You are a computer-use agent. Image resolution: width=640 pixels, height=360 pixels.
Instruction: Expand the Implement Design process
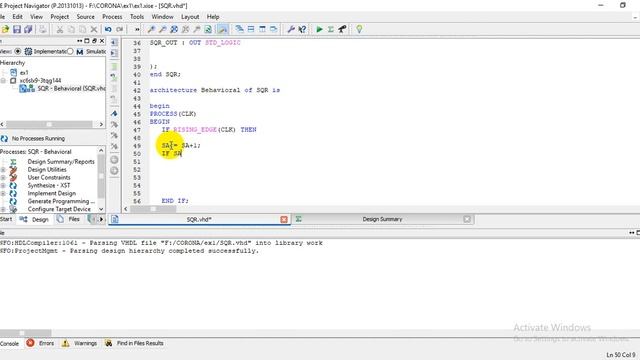point(3,193)
